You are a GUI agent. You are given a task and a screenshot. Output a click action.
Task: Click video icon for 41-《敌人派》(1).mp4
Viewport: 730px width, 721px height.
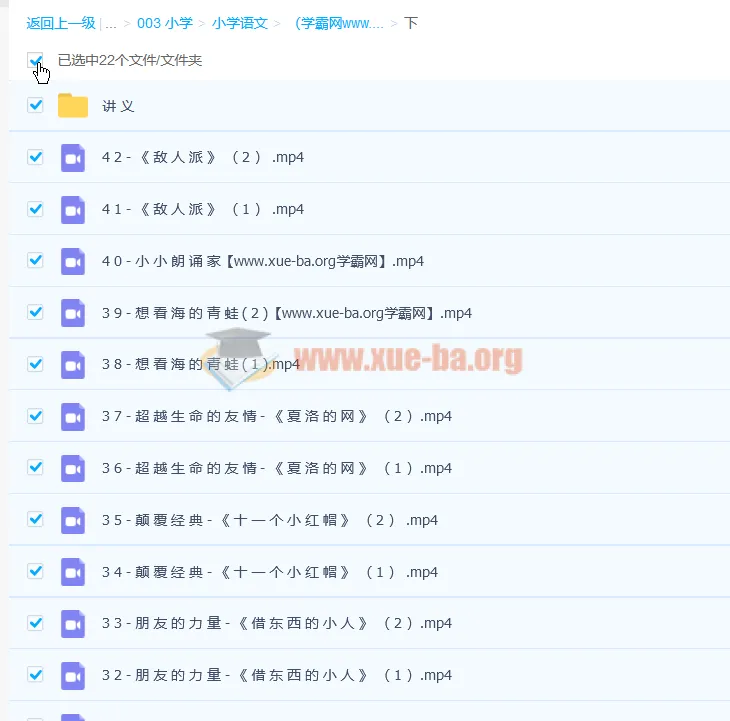(x=73, y=210)
